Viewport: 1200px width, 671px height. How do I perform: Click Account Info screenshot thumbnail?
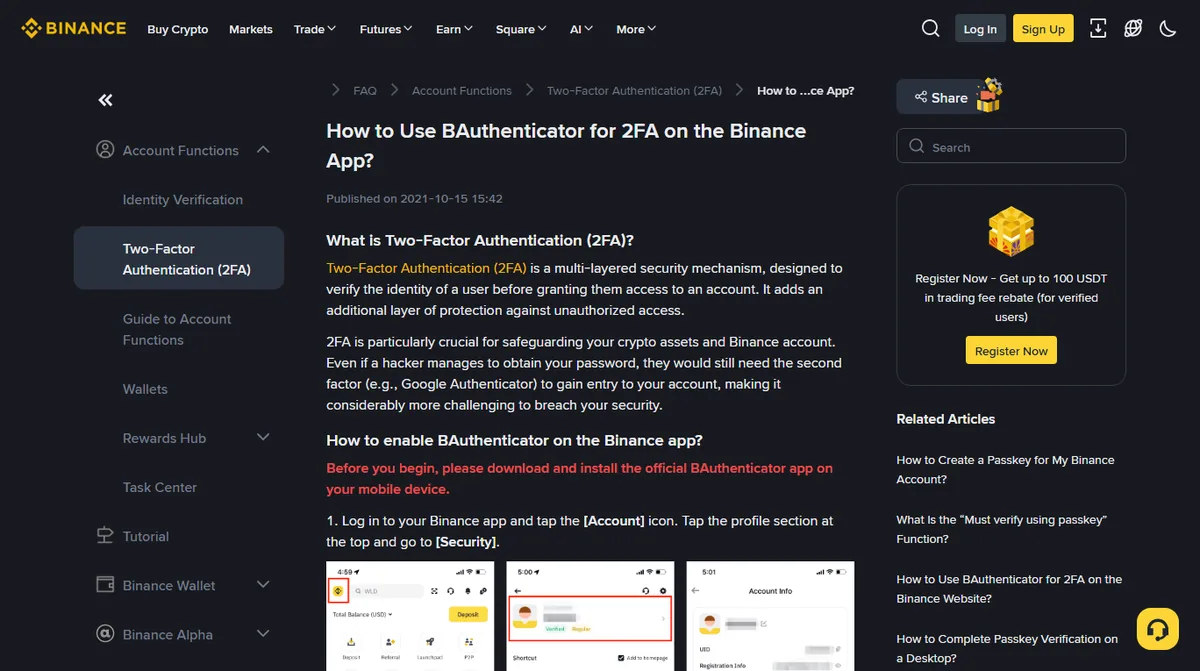[x=770, y=616]
